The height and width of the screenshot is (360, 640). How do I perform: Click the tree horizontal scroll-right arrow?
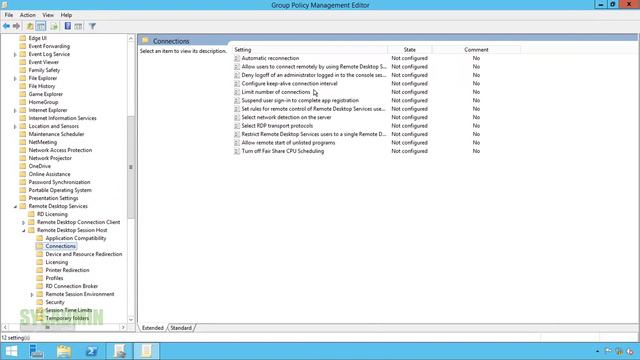123,327
